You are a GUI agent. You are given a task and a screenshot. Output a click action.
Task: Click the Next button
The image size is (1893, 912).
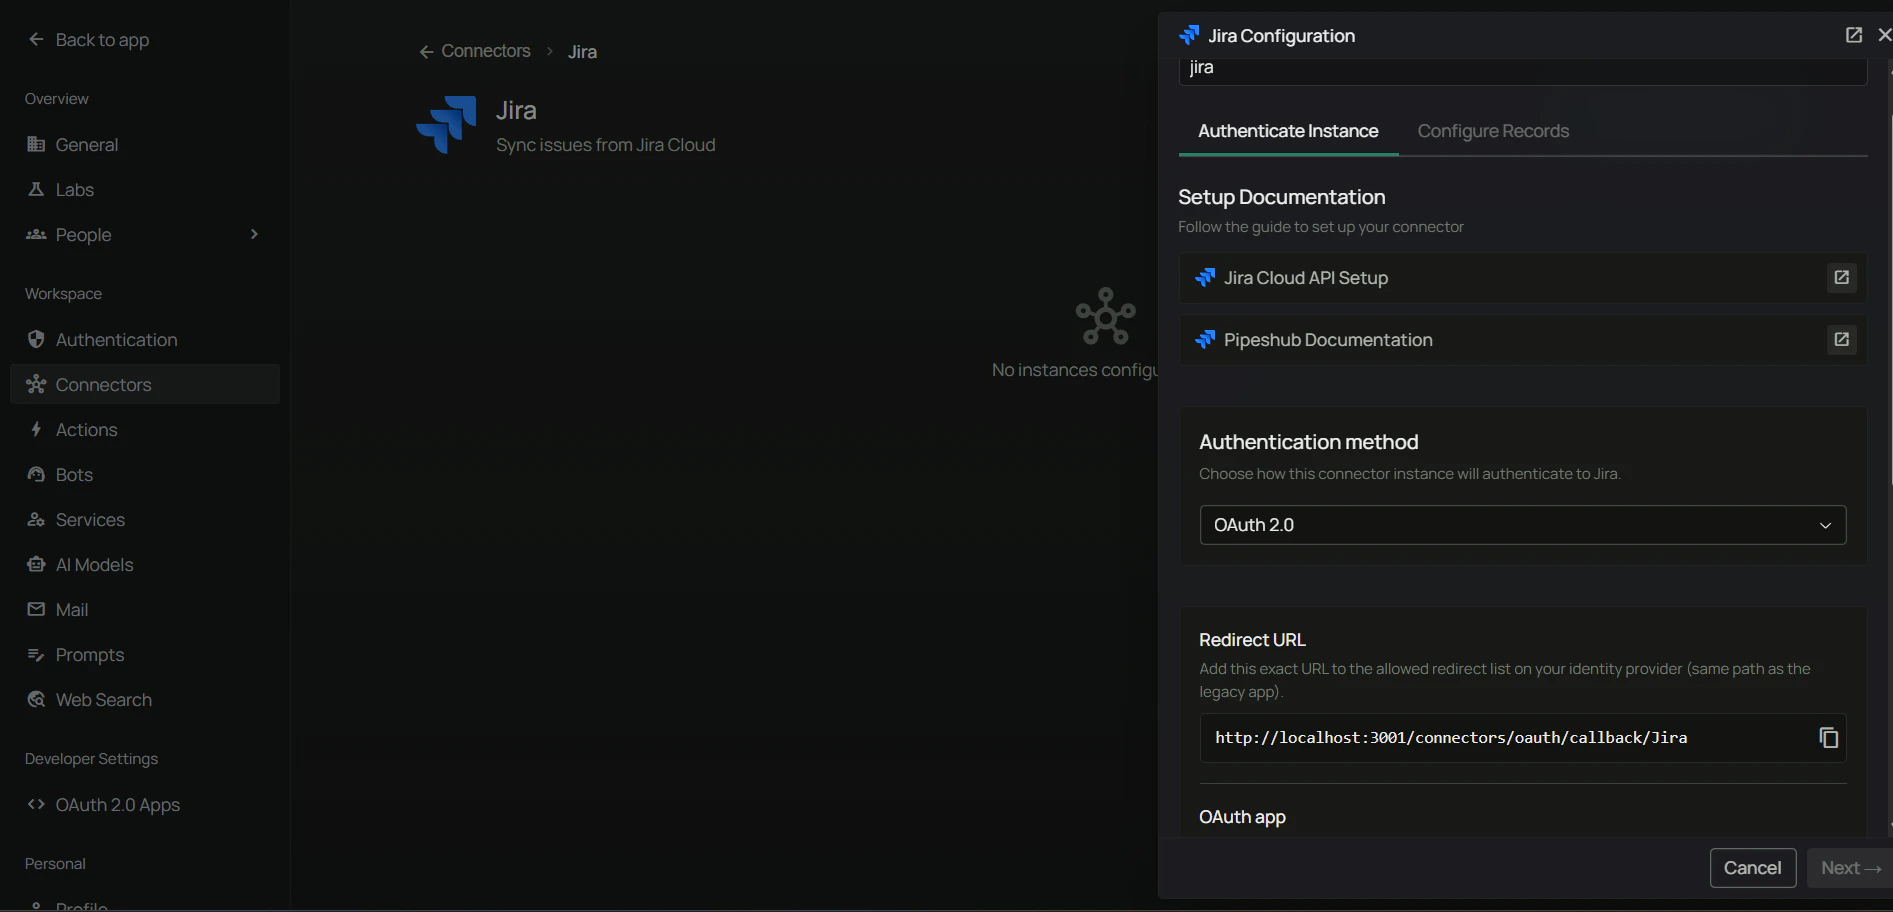pyautogui.click(x=1849, y=868)
